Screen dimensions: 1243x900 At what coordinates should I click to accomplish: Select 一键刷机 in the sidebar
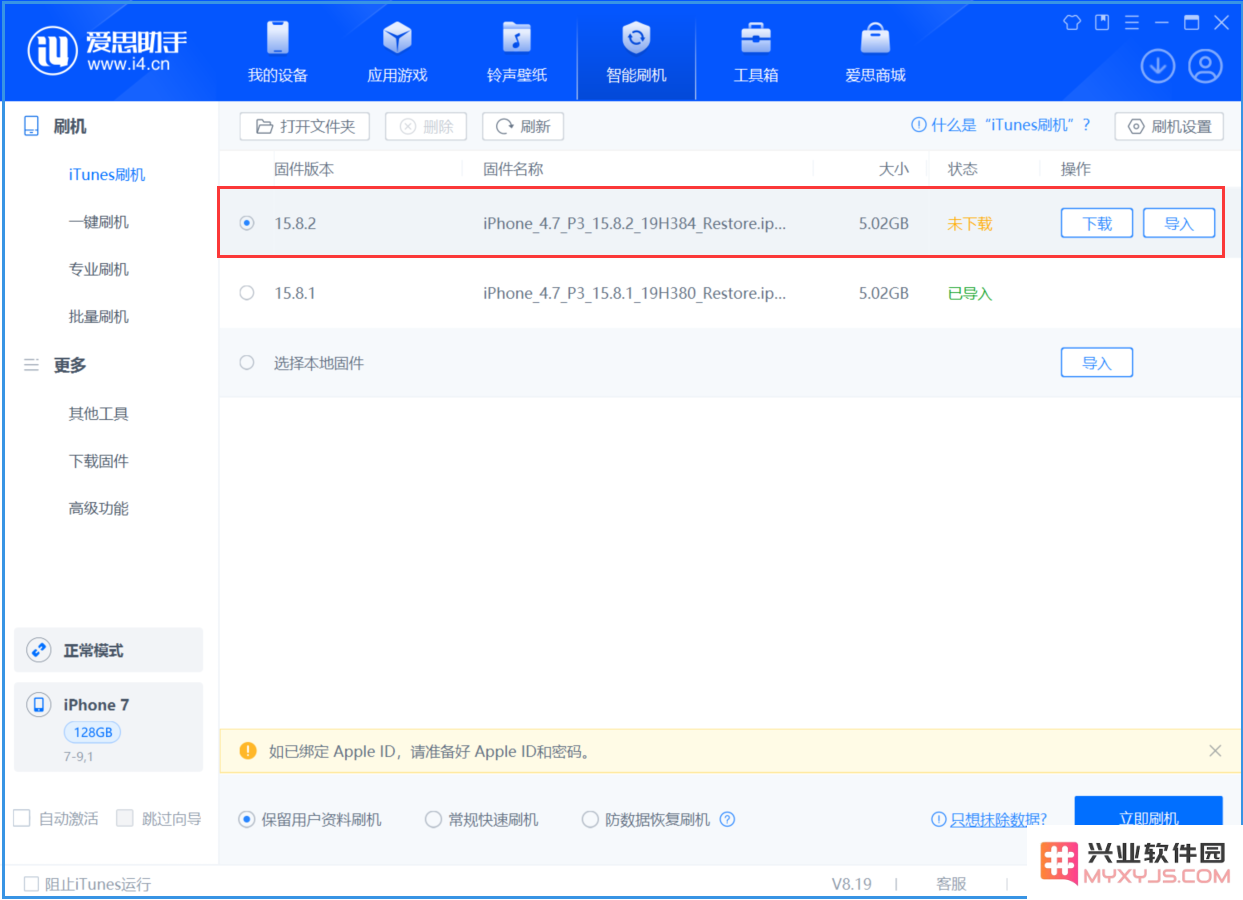tap(98, 222)
